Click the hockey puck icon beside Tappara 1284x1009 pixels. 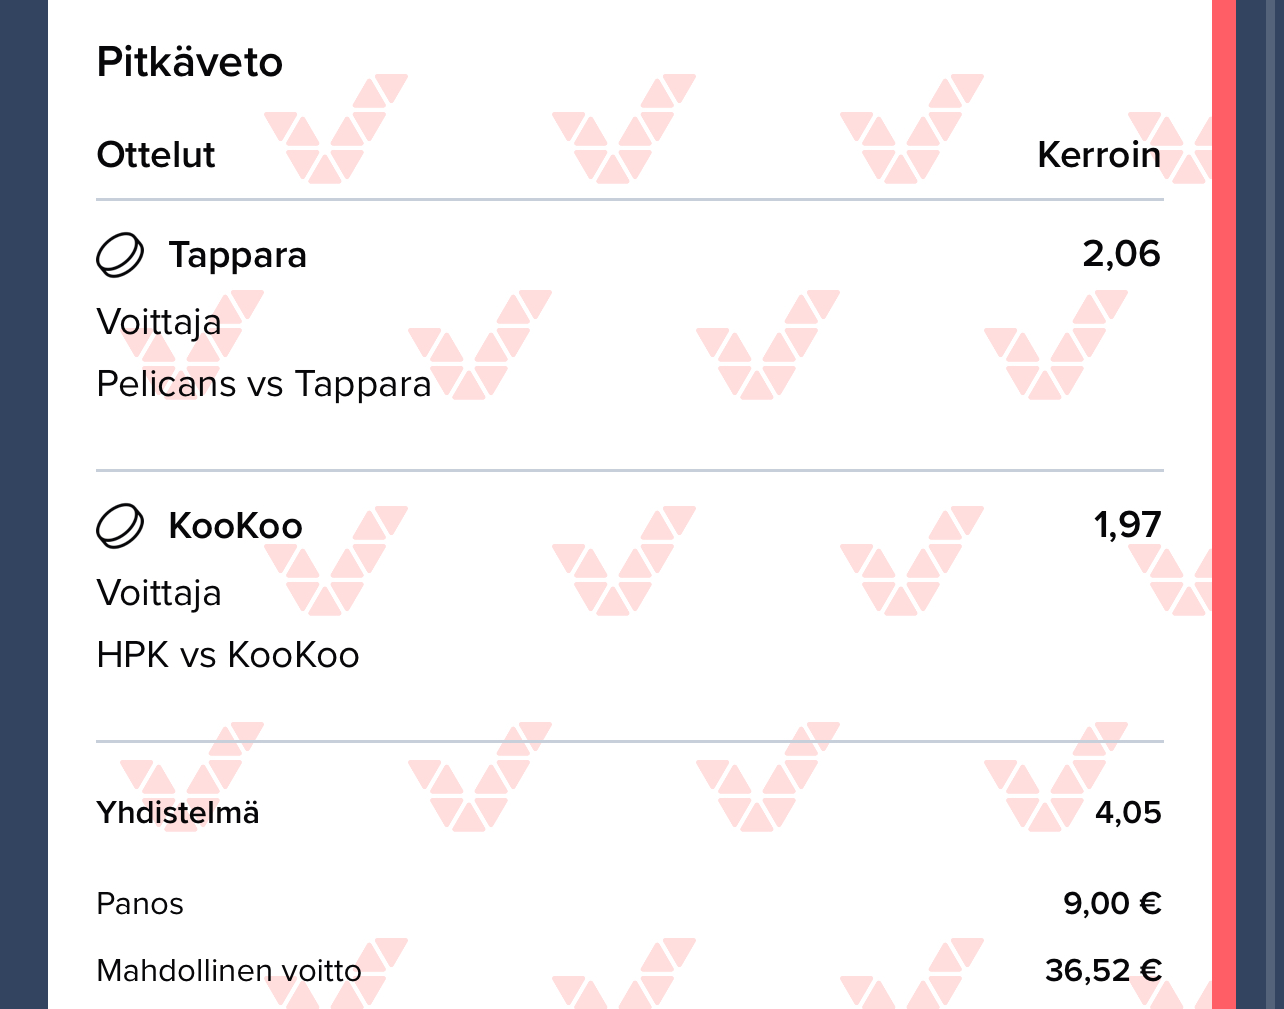[x=120, y=255]
